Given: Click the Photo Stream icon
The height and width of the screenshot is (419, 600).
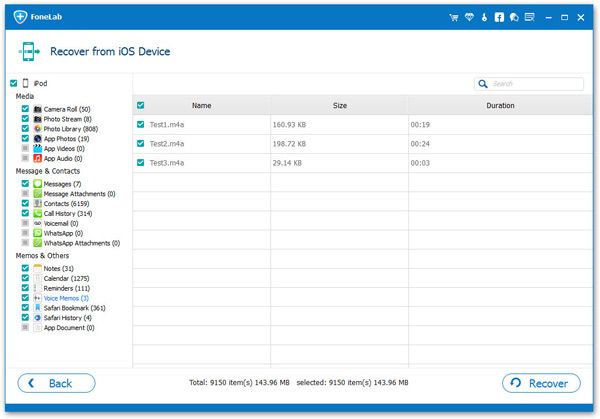Looking at the screenshot, I should point(38,119).
